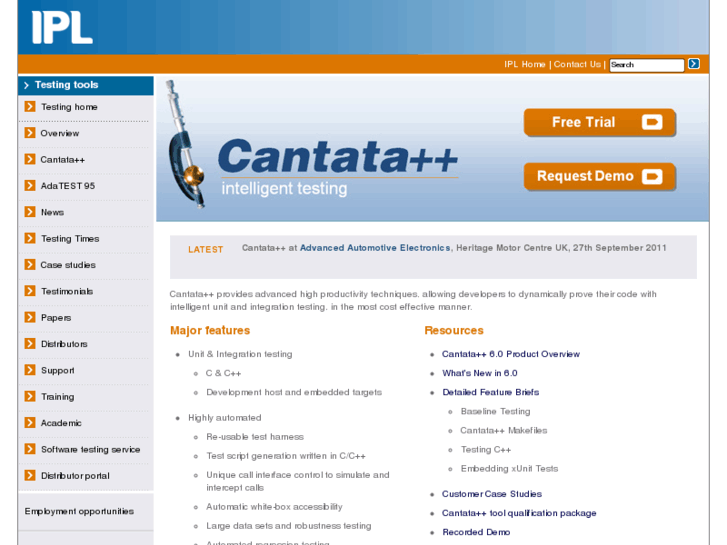The image size is (727, 545).
Task: Open the Overview menu item
Action: point(59,134)
